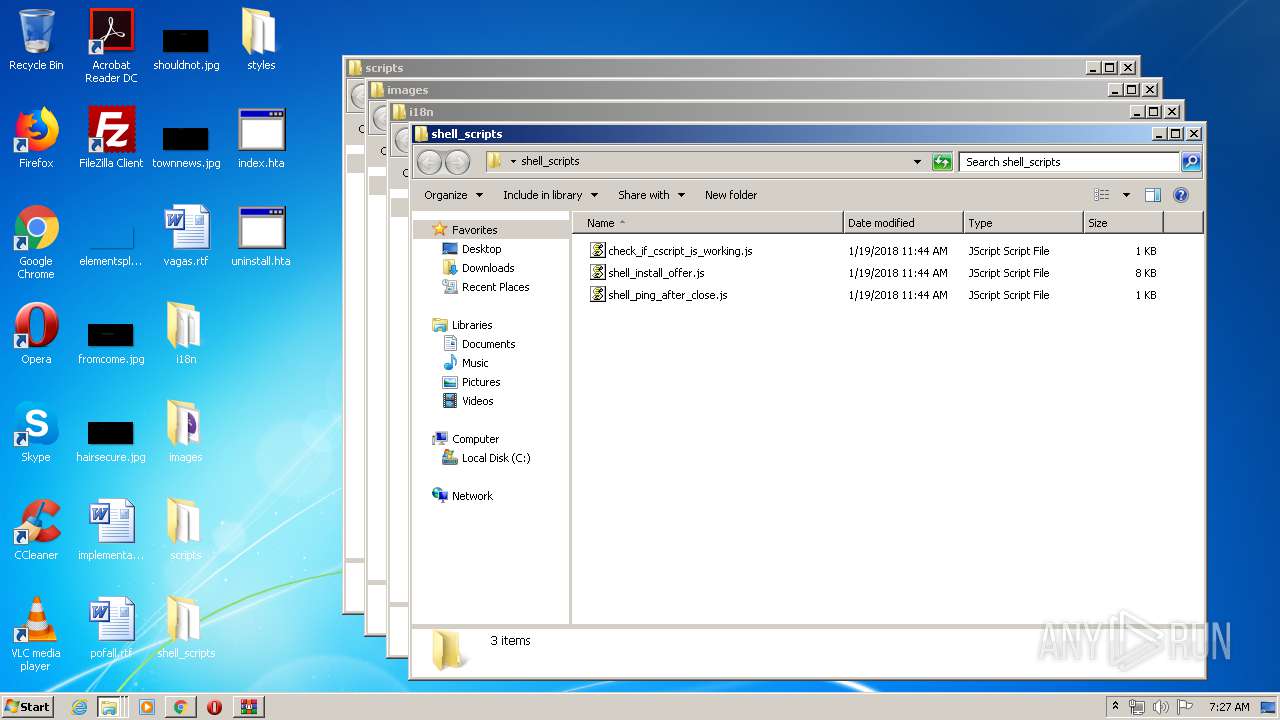Viewport: 1280px width, 720px height.
Task: Select pofall.rtf document on desktop
Action: point(111,628)
